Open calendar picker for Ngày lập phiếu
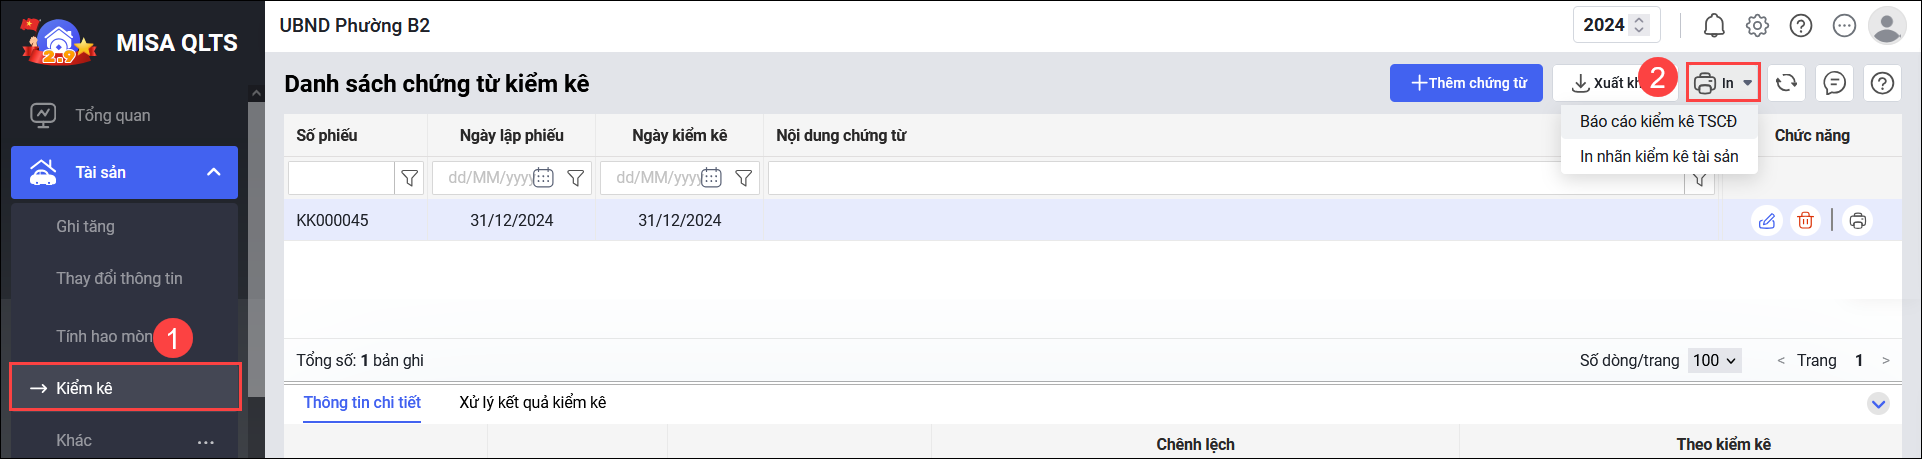Viewport: 1922px width, 459px height. tap(543, 178)
